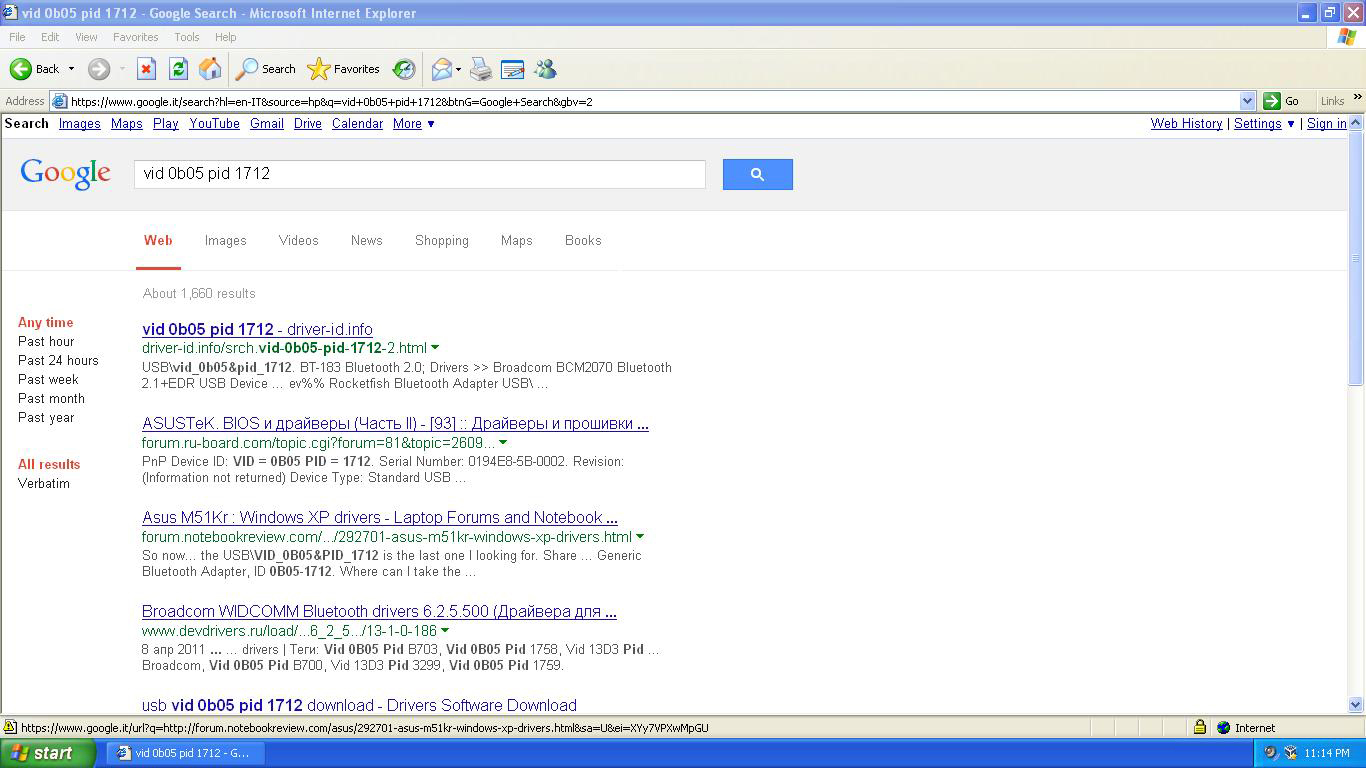Click the Sign in link
Viewport: 1366px width, 768px height.
tap(1326, 123)
